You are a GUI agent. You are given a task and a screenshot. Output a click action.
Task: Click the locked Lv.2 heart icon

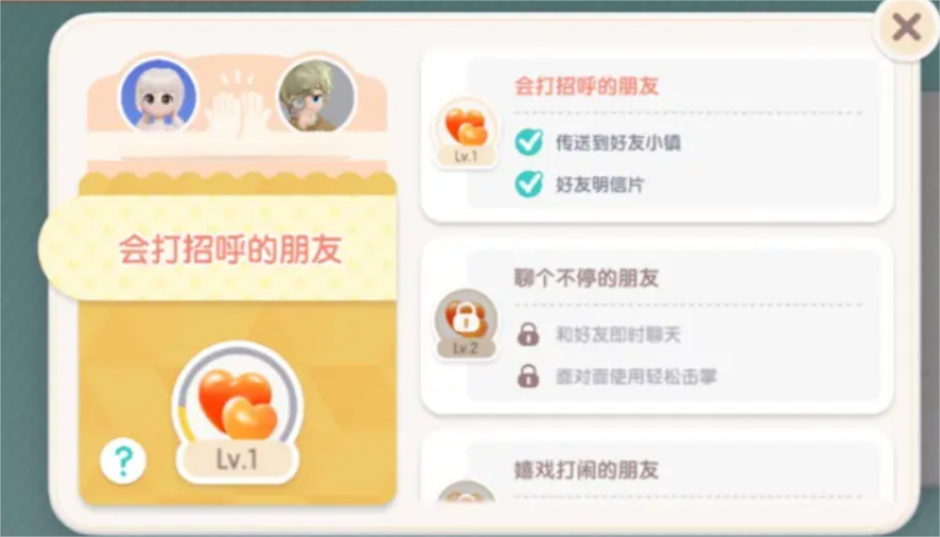[466, 324]
